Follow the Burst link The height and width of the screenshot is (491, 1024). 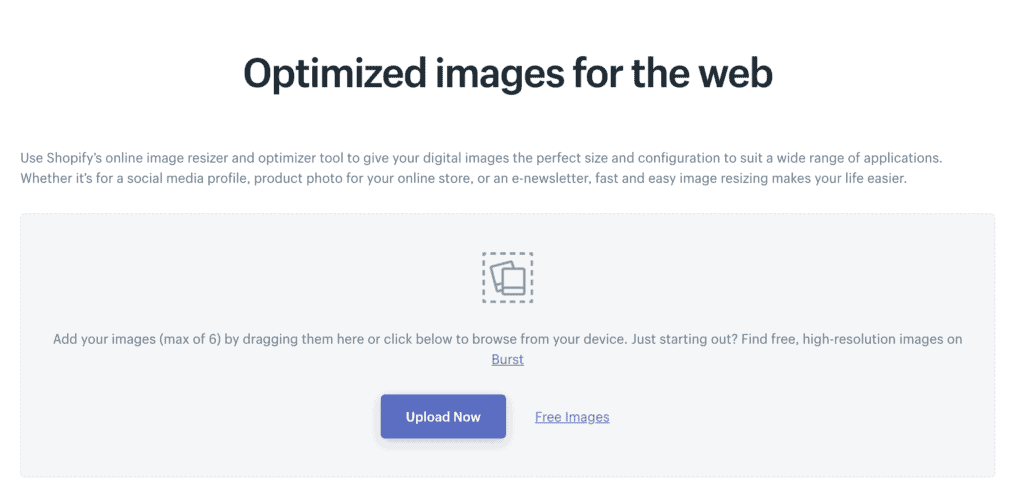click(507, 359)
